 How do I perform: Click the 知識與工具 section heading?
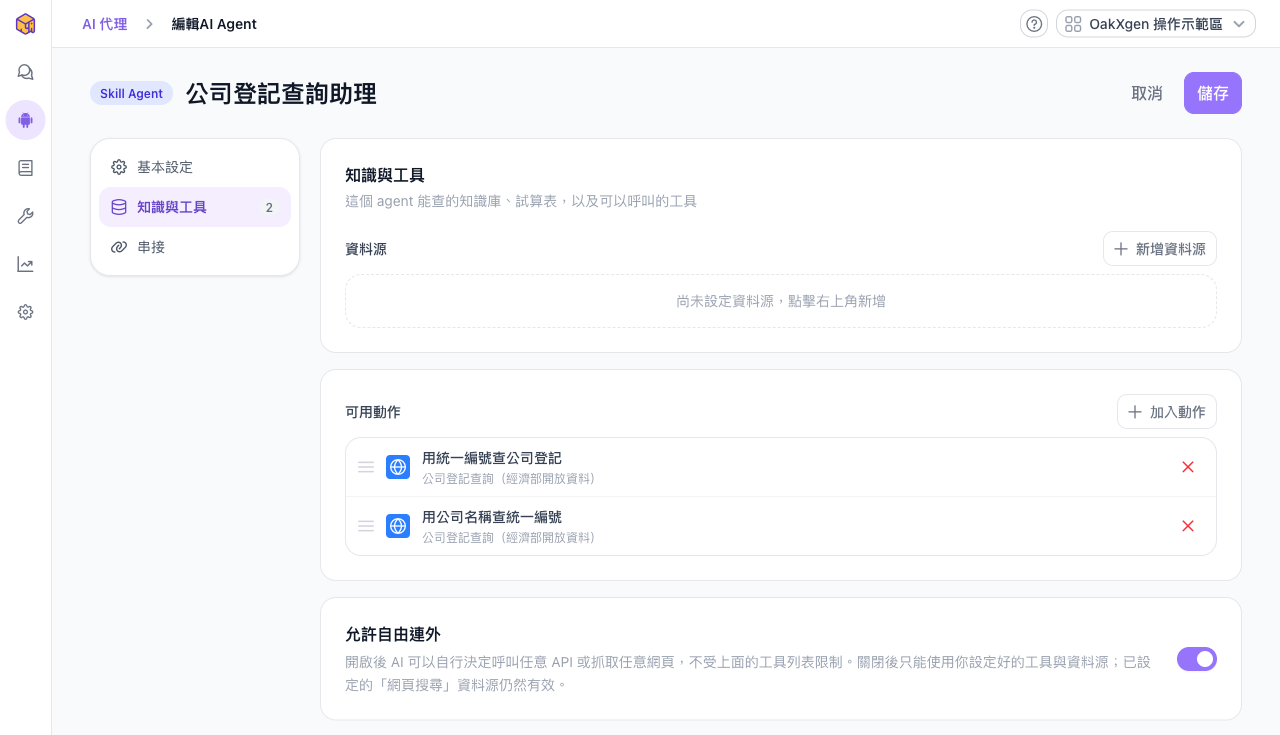click(385, 175)
